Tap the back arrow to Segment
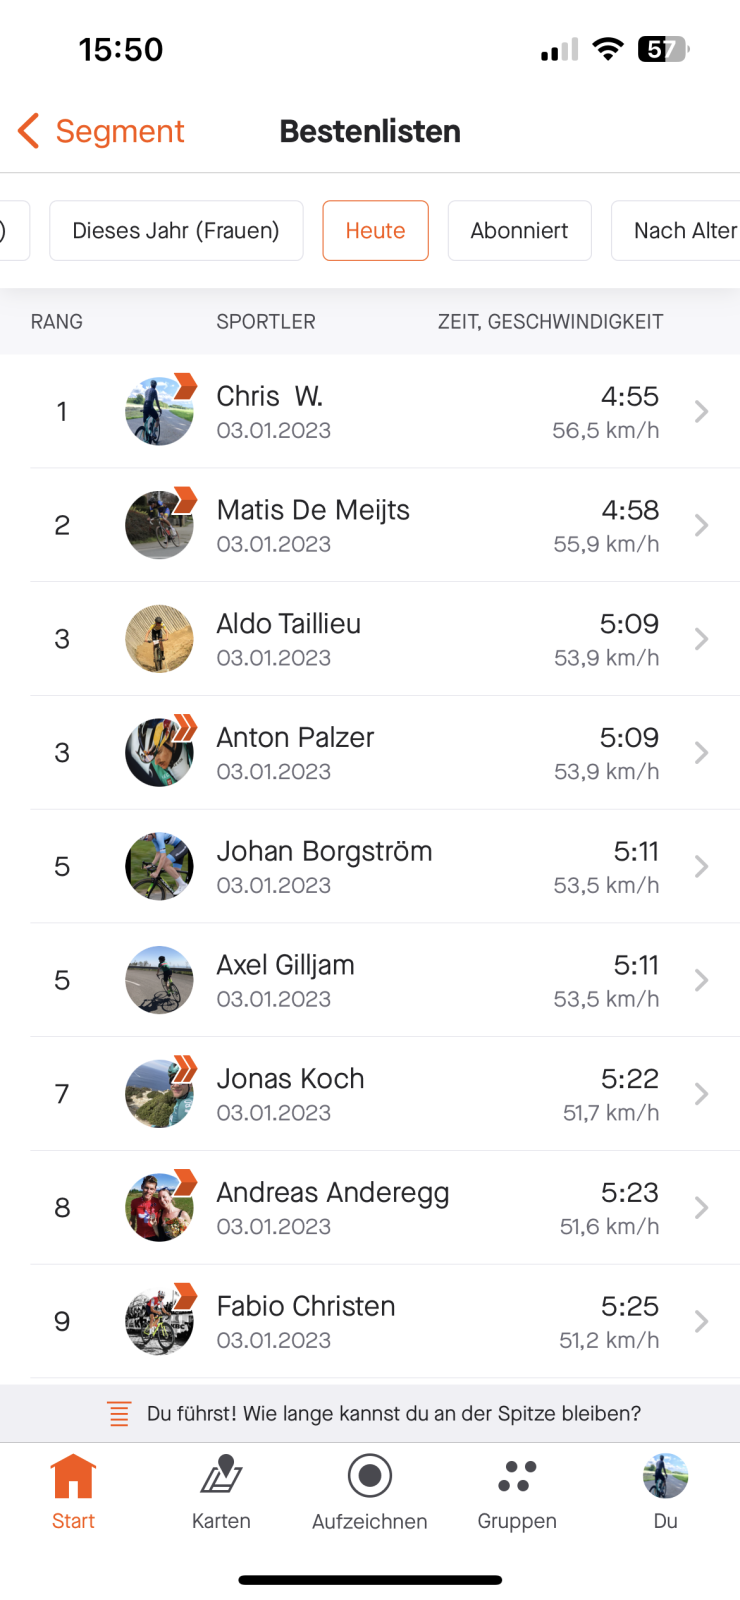 29,131
